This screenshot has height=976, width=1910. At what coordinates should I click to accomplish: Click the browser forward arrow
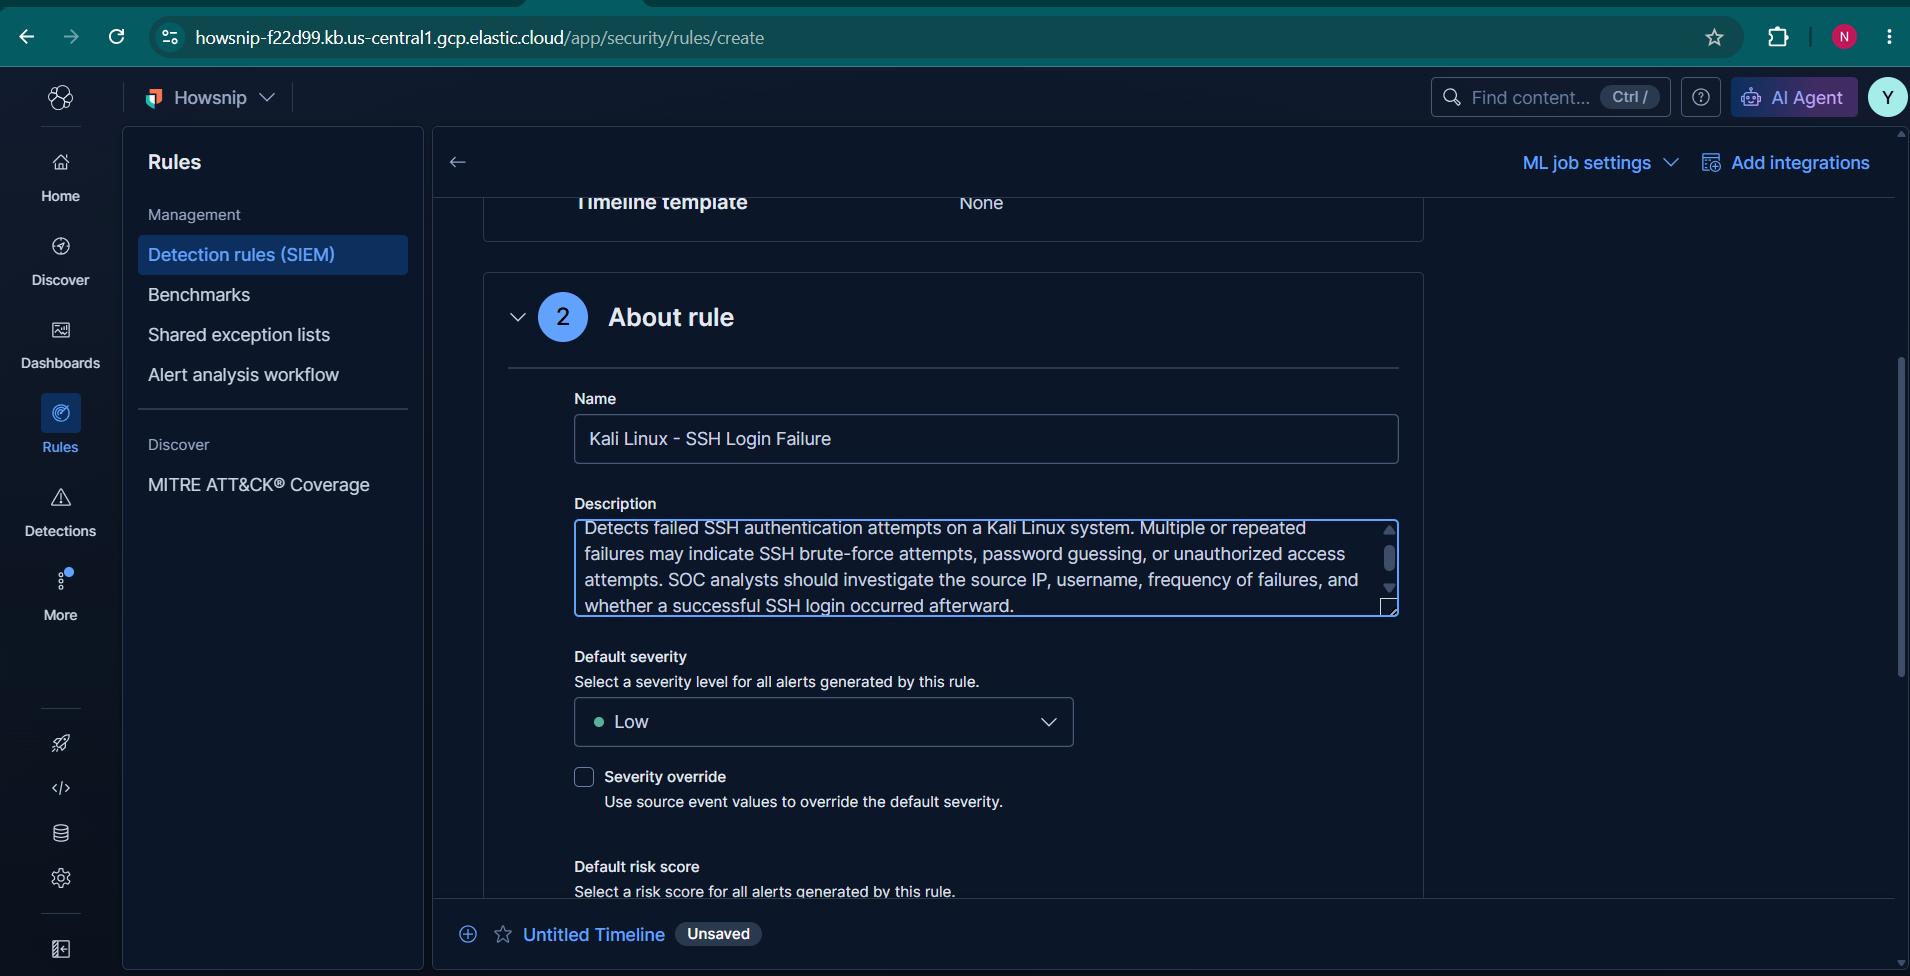tap(71, 37)
